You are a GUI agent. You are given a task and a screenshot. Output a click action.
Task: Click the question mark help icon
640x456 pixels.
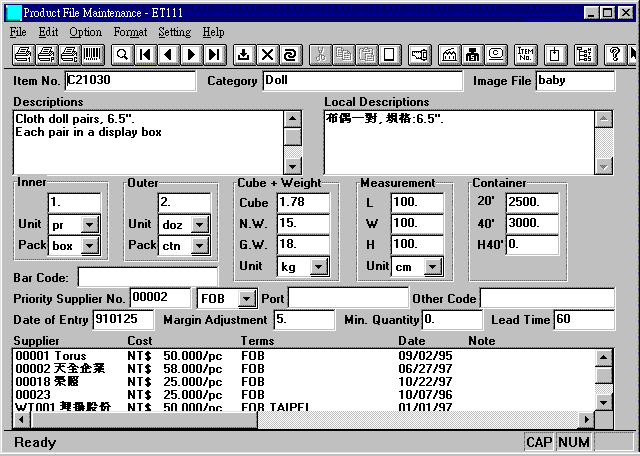614,54
